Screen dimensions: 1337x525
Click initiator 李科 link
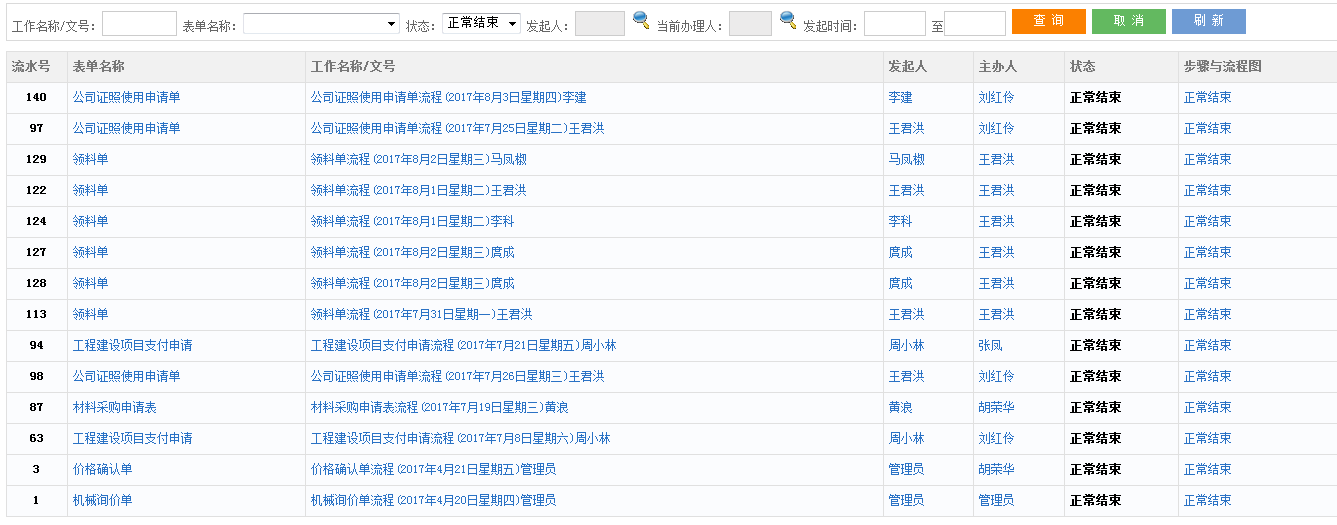coord(900,222)
